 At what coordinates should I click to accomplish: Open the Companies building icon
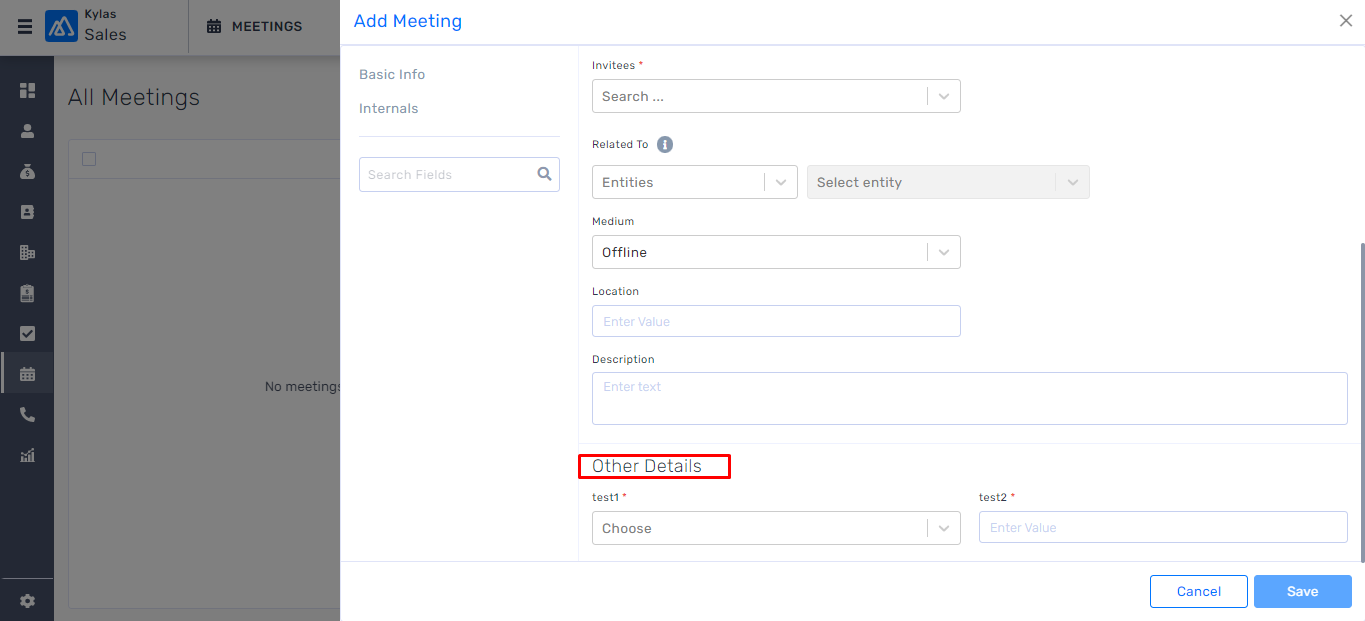click(27, 253)
